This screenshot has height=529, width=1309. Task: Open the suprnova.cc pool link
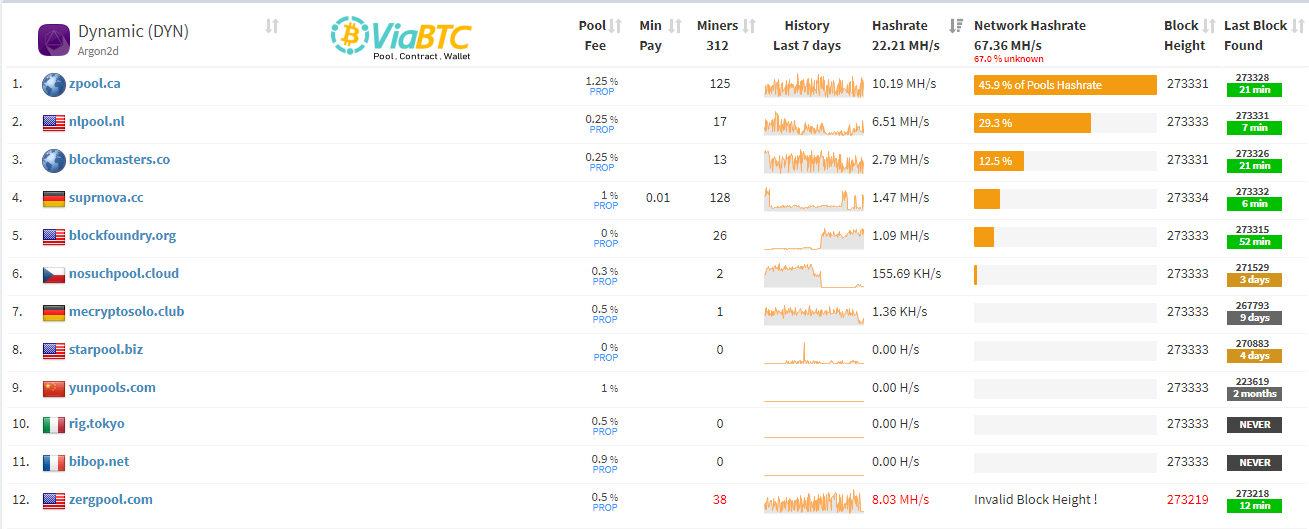click(x=106, y=198)
